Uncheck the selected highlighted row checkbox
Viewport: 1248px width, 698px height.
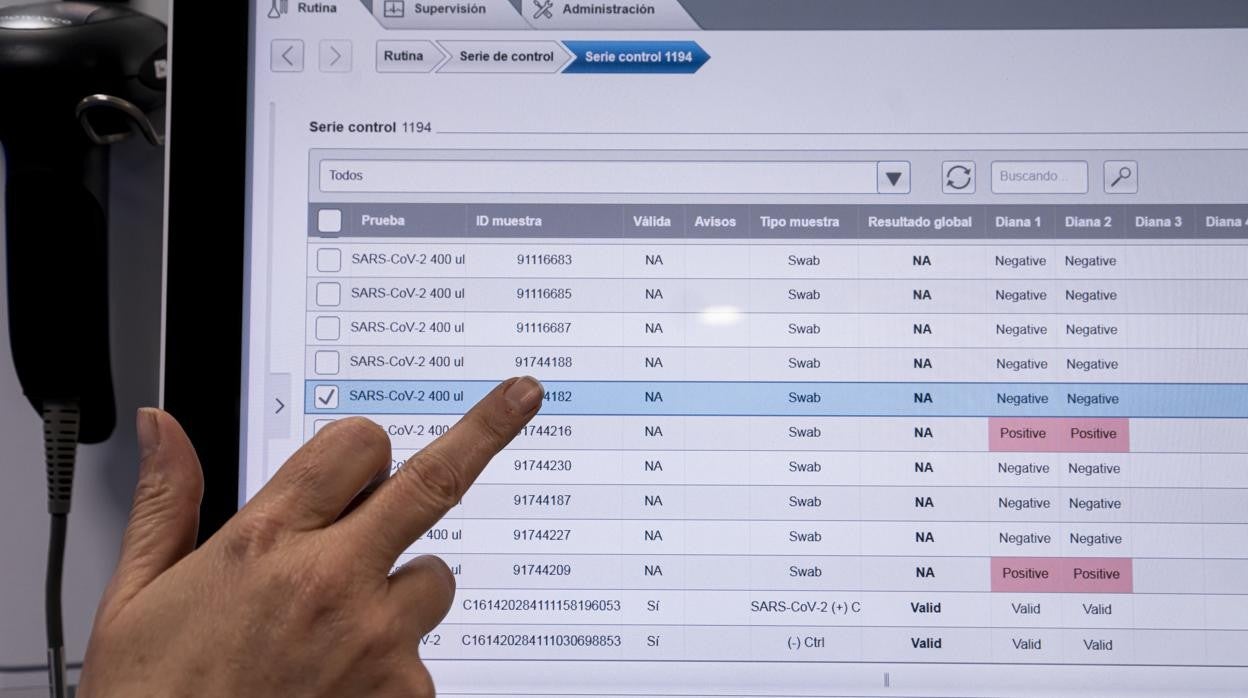point(326,397)
